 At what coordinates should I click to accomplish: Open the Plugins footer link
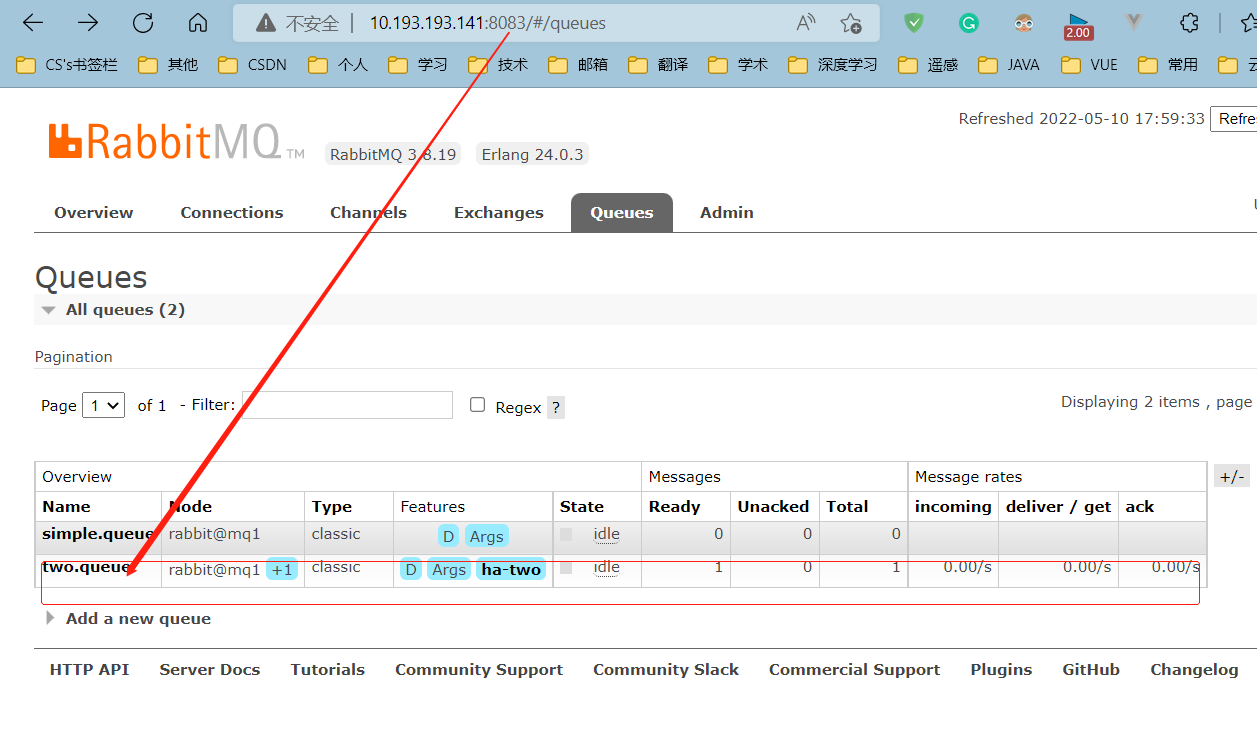pos(1000,670)
